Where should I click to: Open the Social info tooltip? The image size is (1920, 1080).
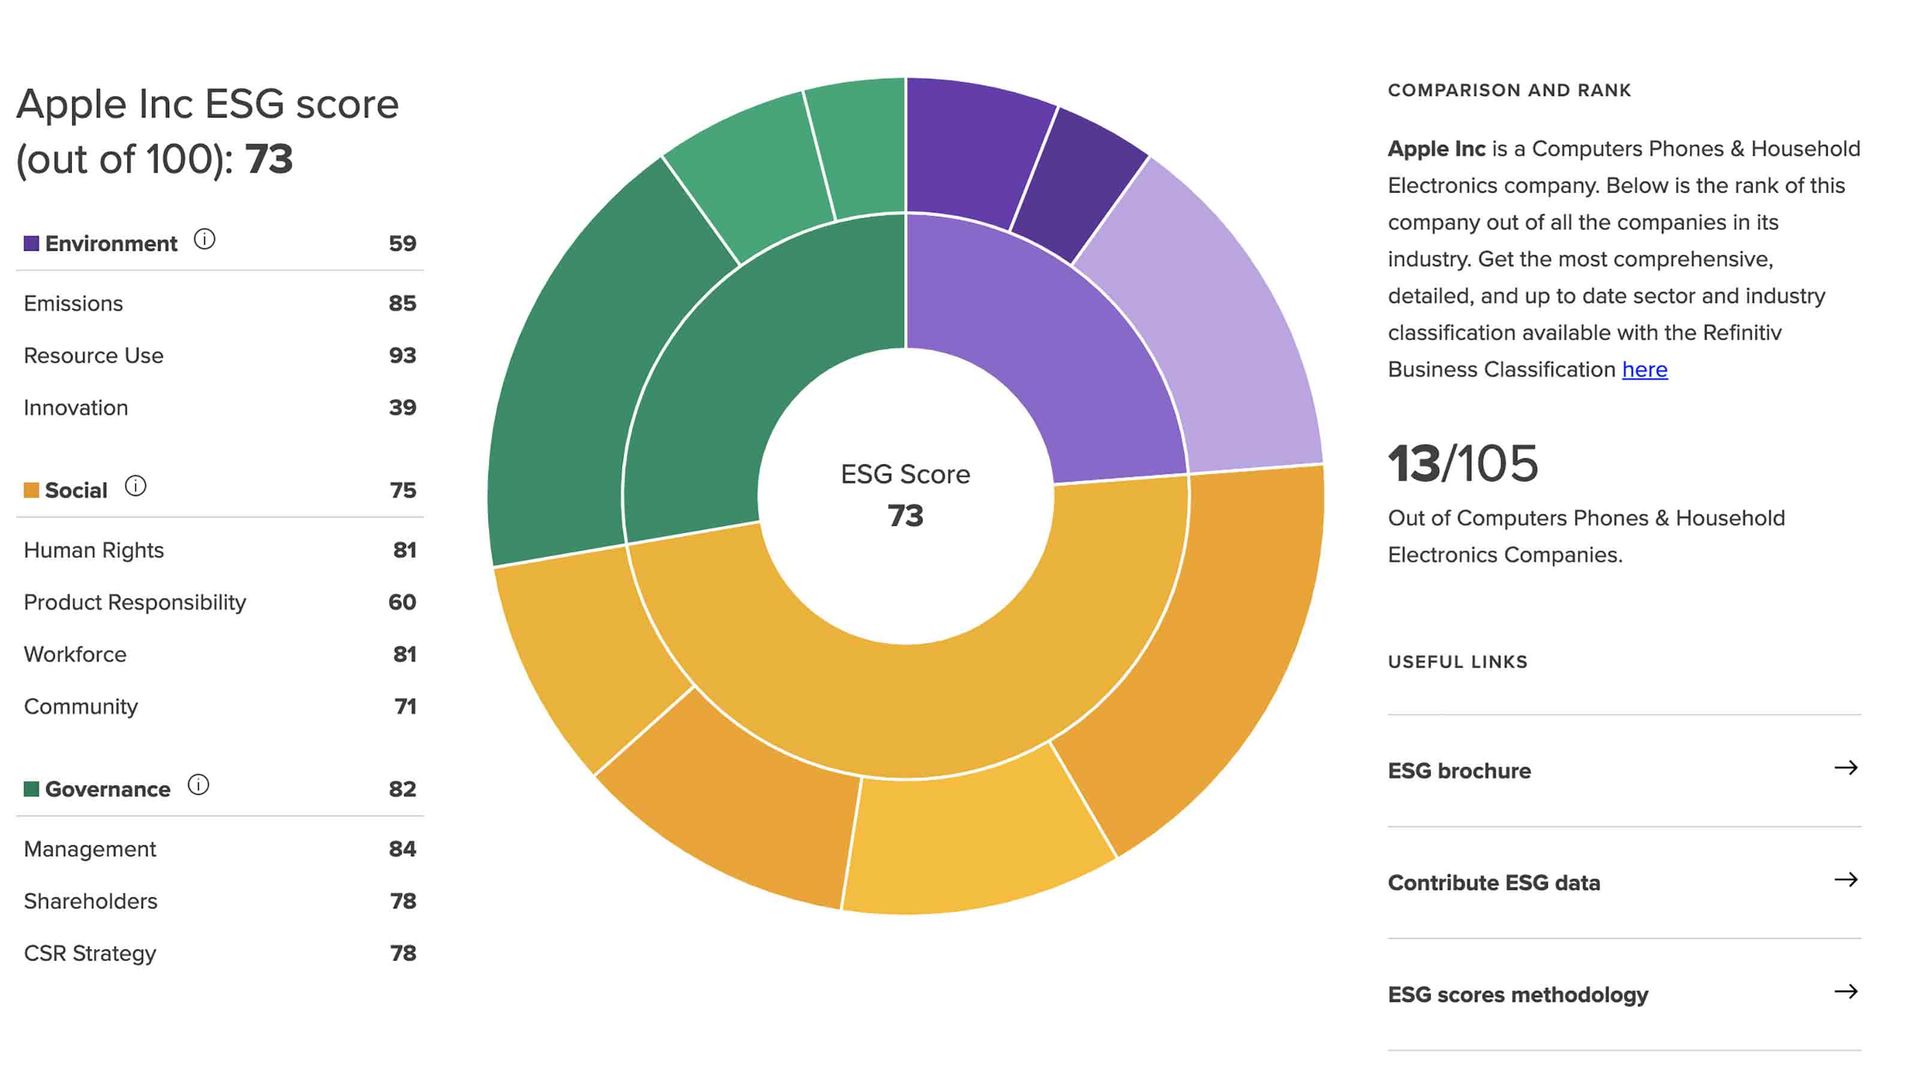coord(137,485)
